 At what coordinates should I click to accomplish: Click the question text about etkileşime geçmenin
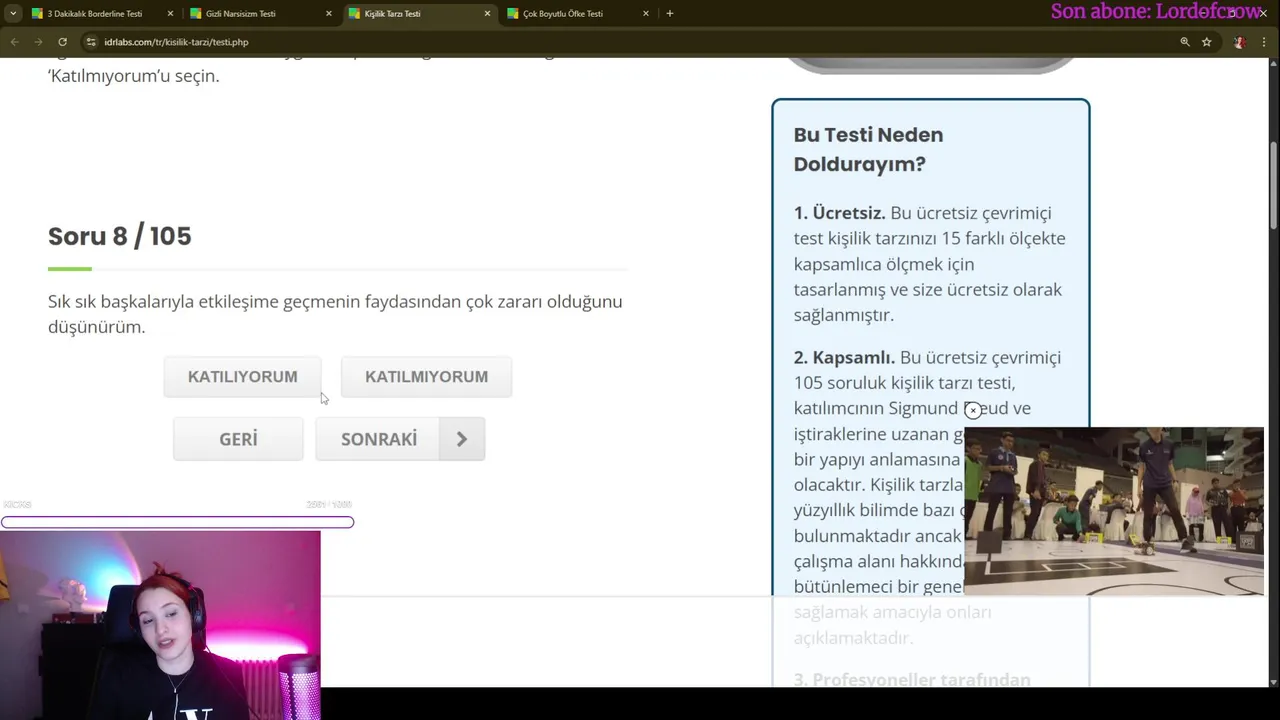pos(335,314)
